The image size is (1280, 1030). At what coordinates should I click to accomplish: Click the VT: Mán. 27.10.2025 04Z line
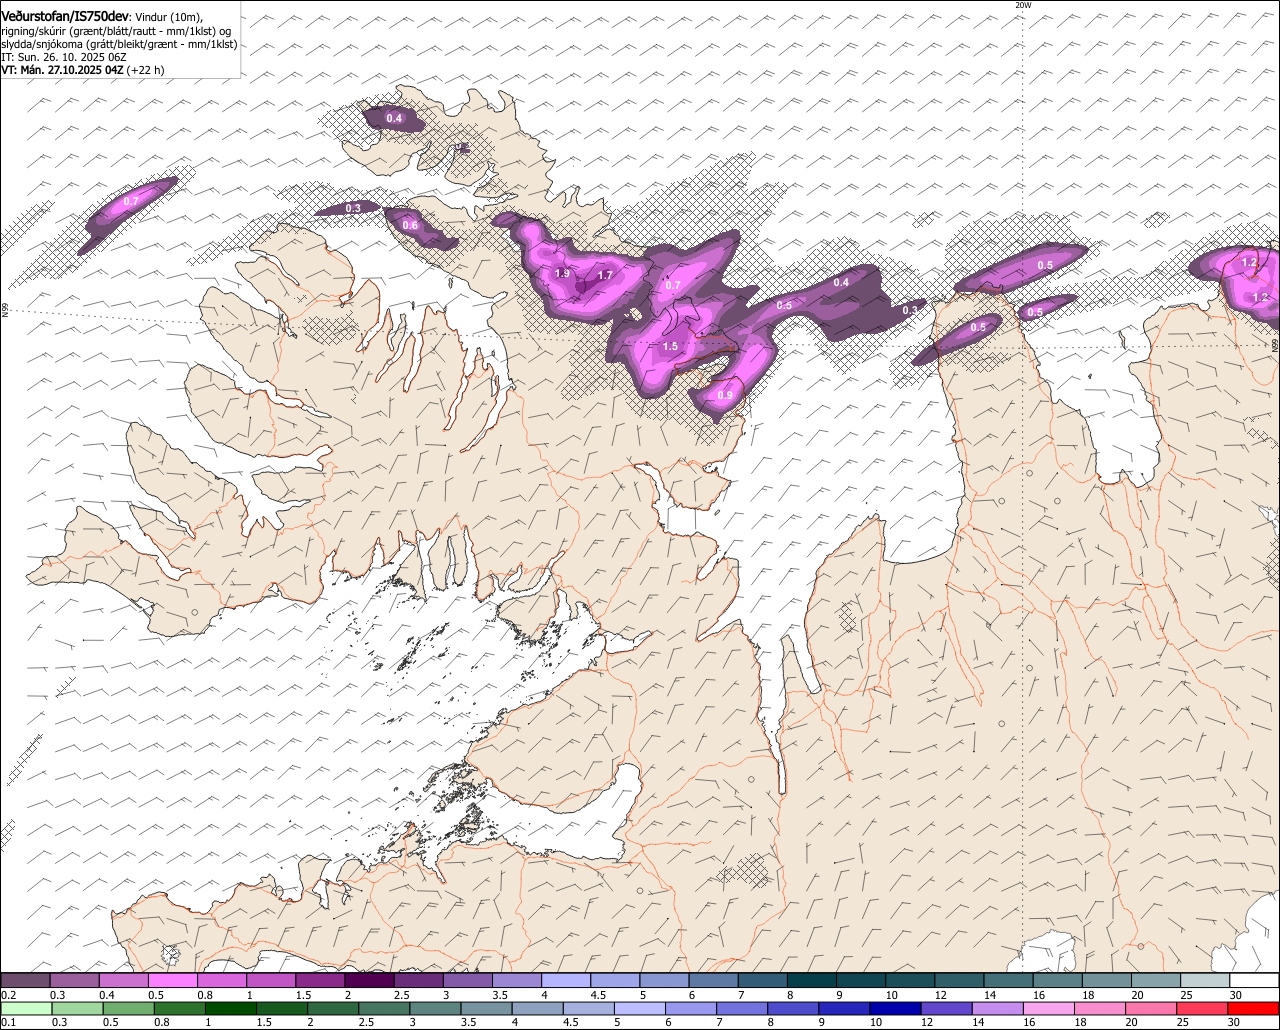(x=83, y=70)
